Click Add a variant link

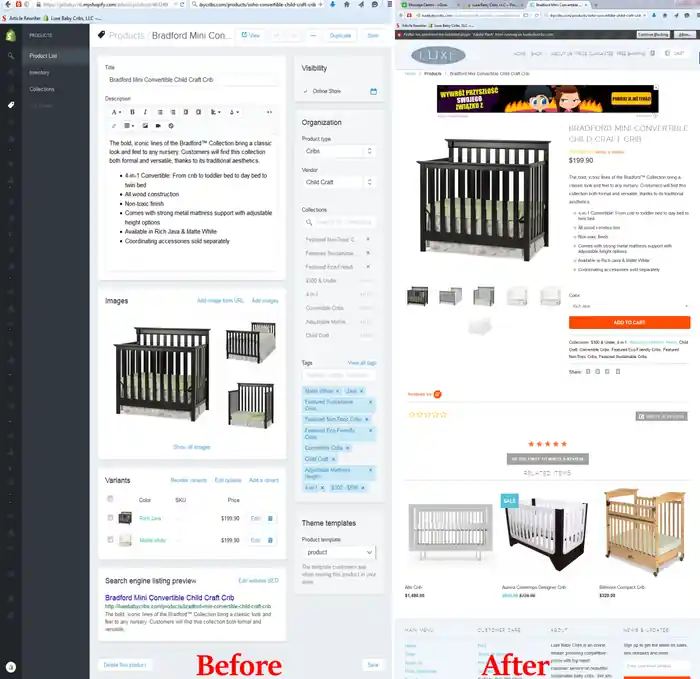(264, 480)
